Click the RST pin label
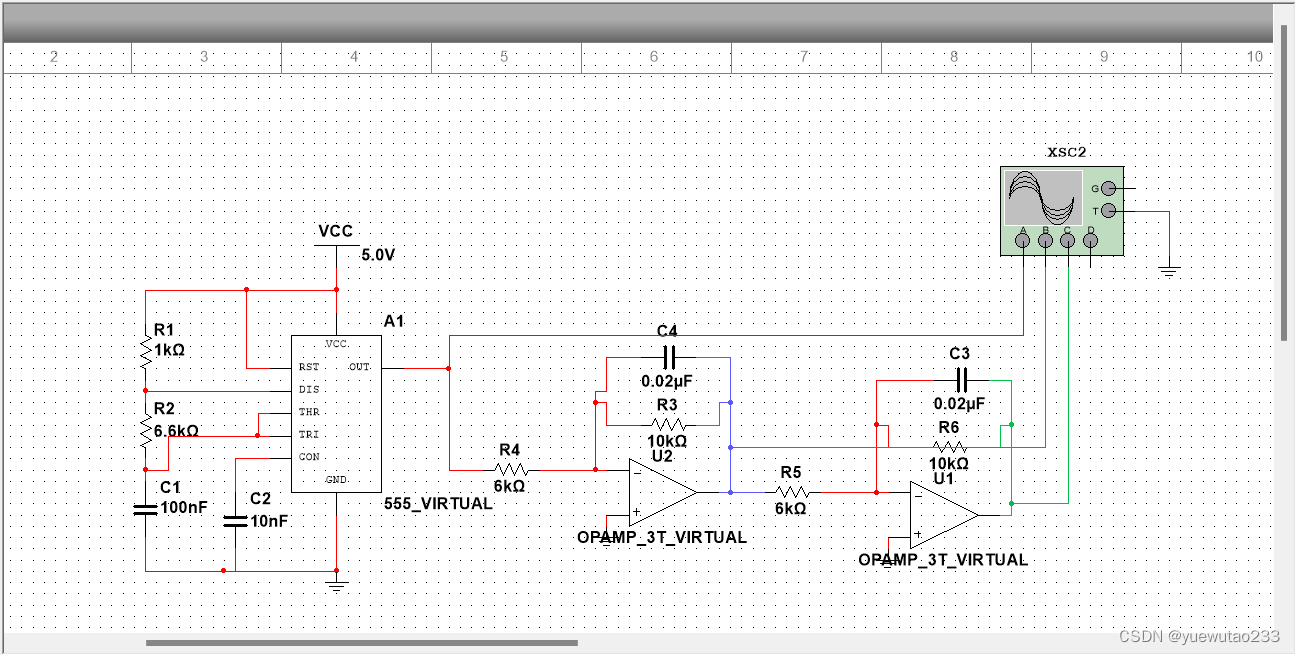The width and height of the screenshot is (1295, 655). coord(308,367)
